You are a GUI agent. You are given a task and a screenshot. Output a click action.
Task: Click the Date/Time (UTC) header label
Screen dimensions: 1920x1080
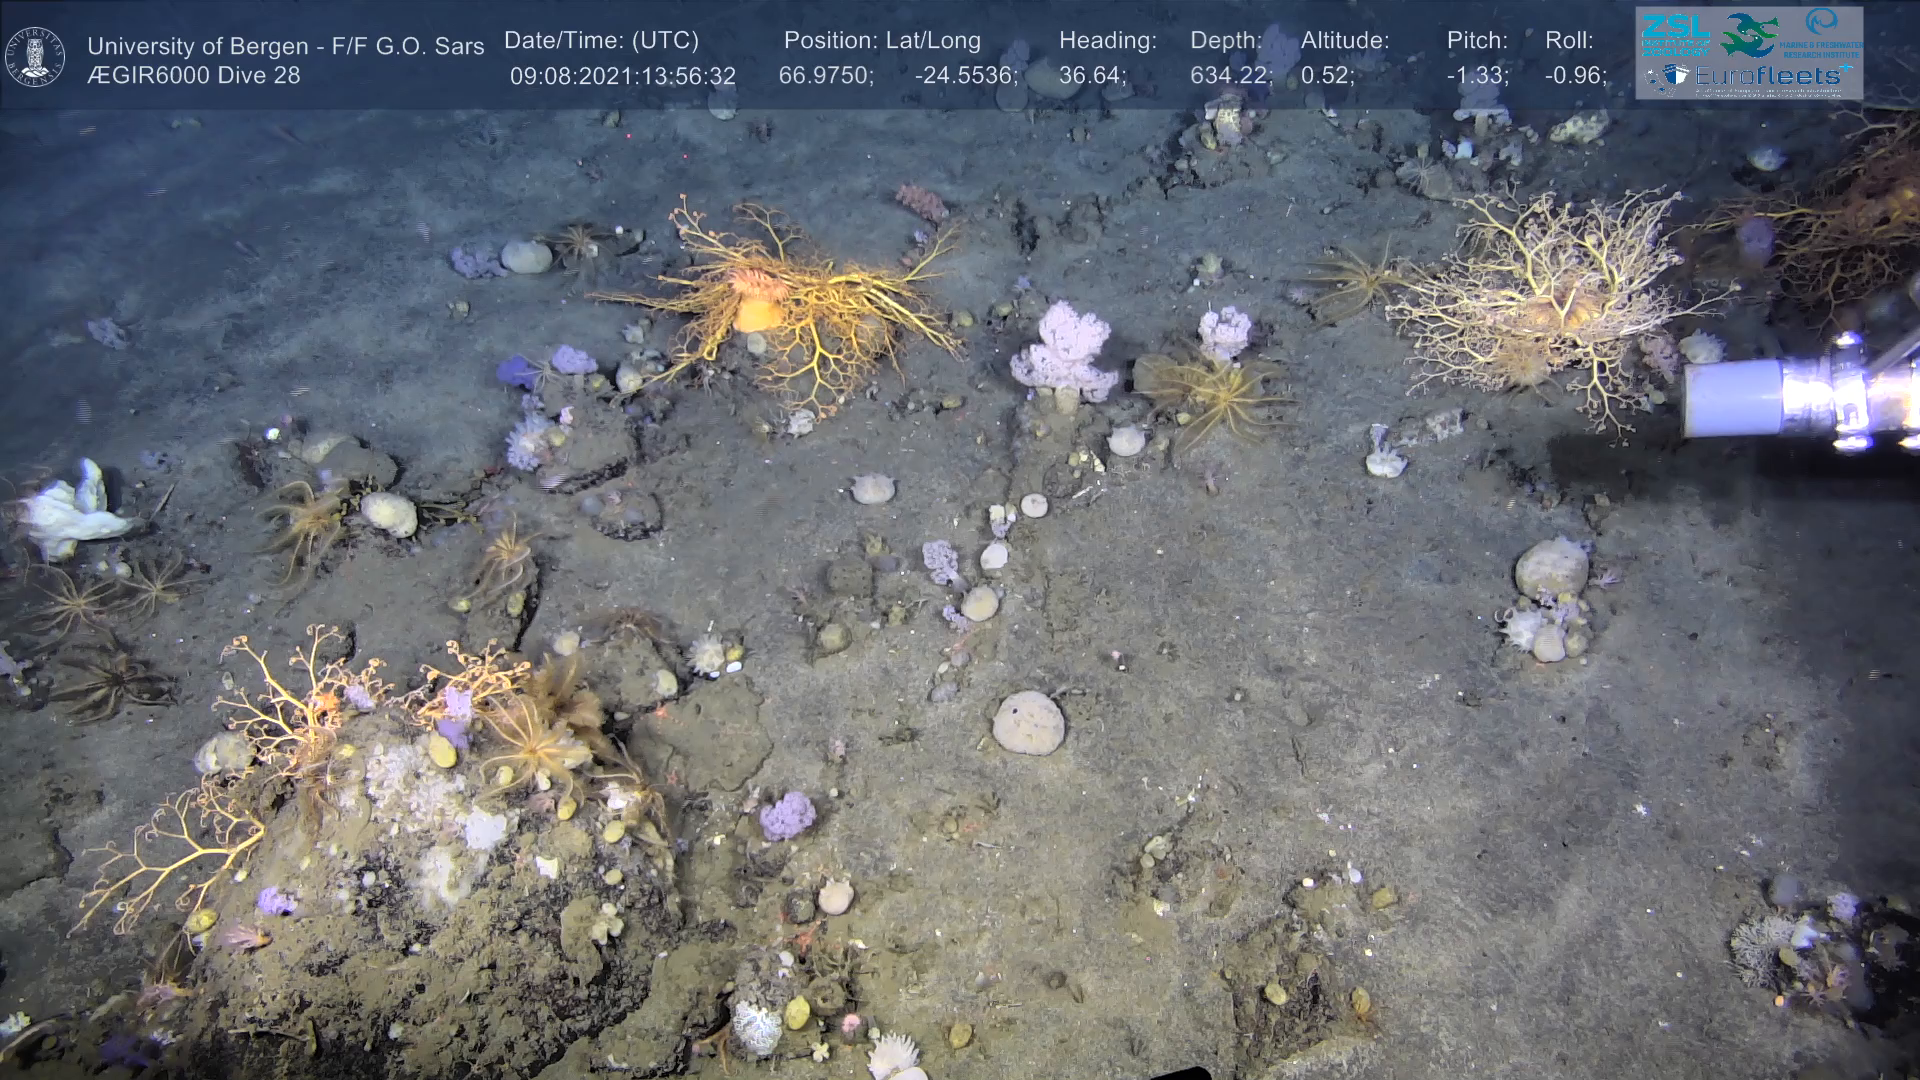tap(601, 41)
